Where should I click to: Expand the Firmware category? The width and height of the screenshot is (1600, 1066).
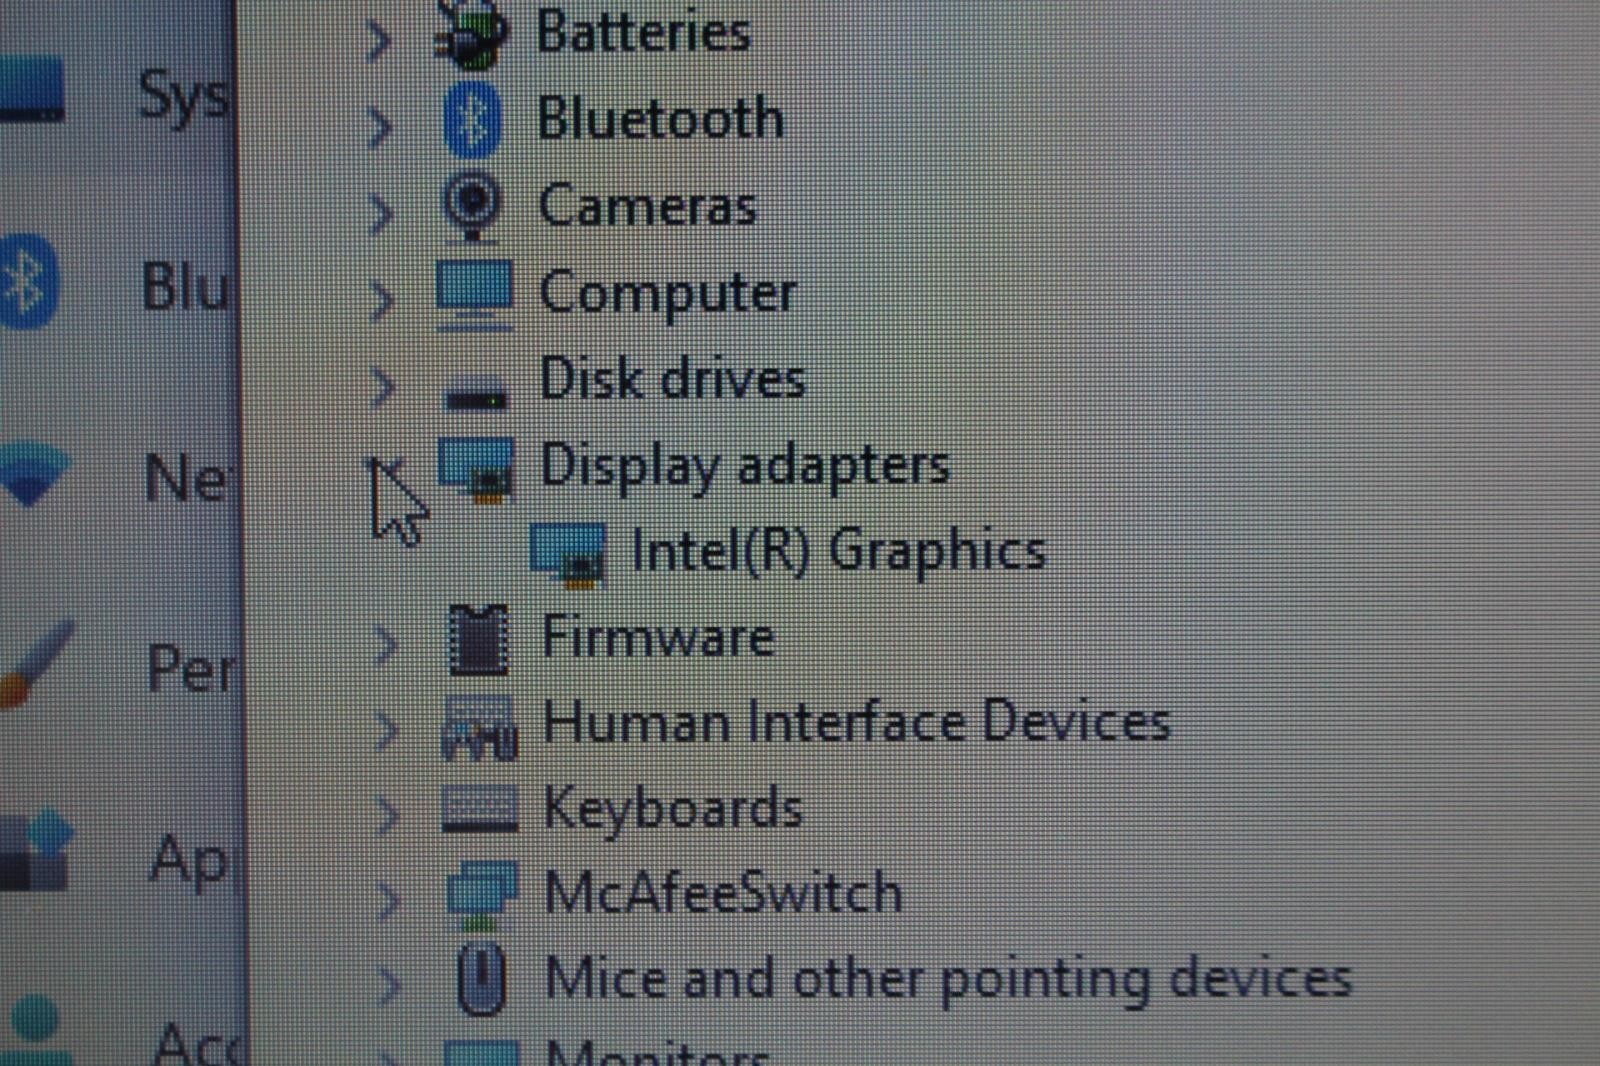(385, 645)
